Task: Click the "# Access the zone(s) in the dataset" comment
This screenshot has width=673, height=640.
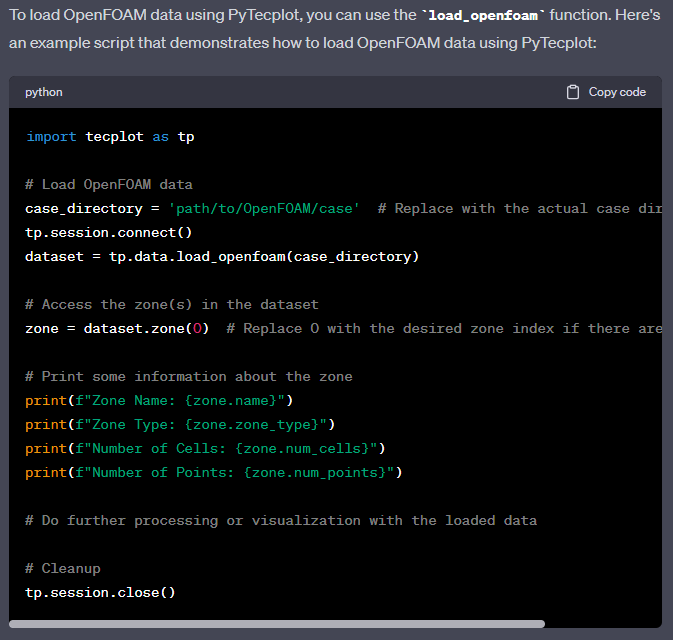Action: [172, 305]
